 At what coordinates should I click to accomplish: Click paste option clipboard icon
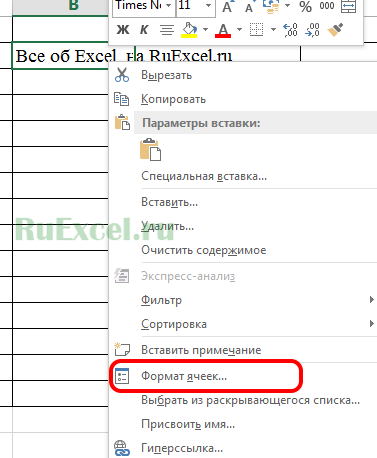[150, 150]
